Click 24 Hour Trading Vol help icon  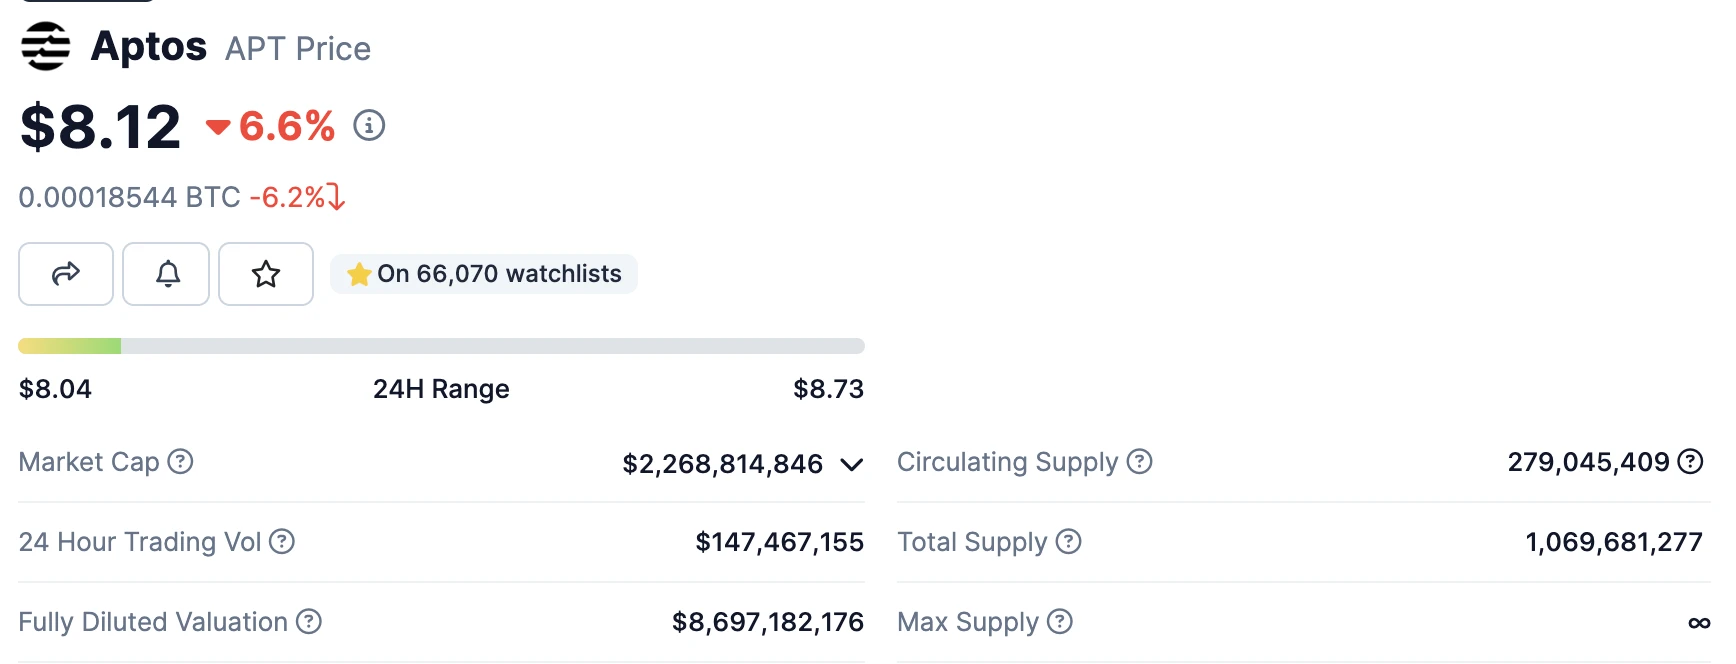pyautogui.click(x=282, y=542)
